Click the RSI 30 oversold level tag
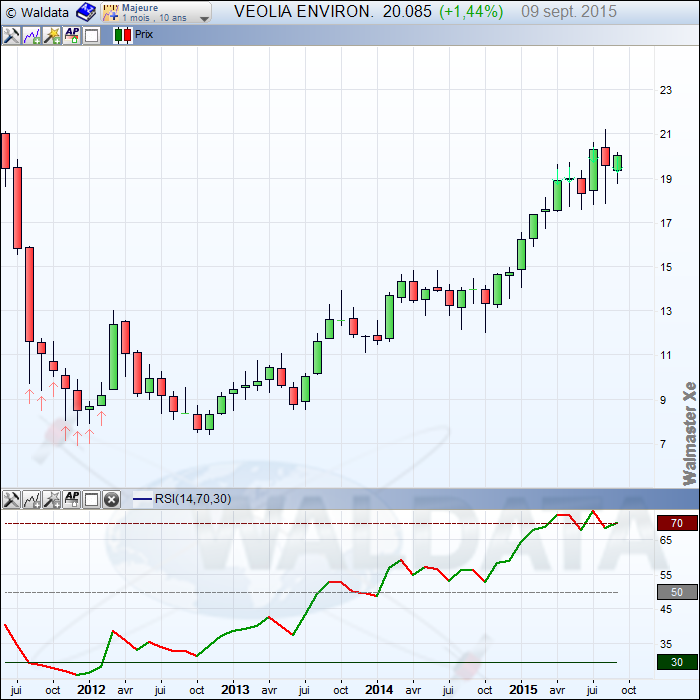Image resolution: width=700 pixels, height=700 pixels. (677, 662)
